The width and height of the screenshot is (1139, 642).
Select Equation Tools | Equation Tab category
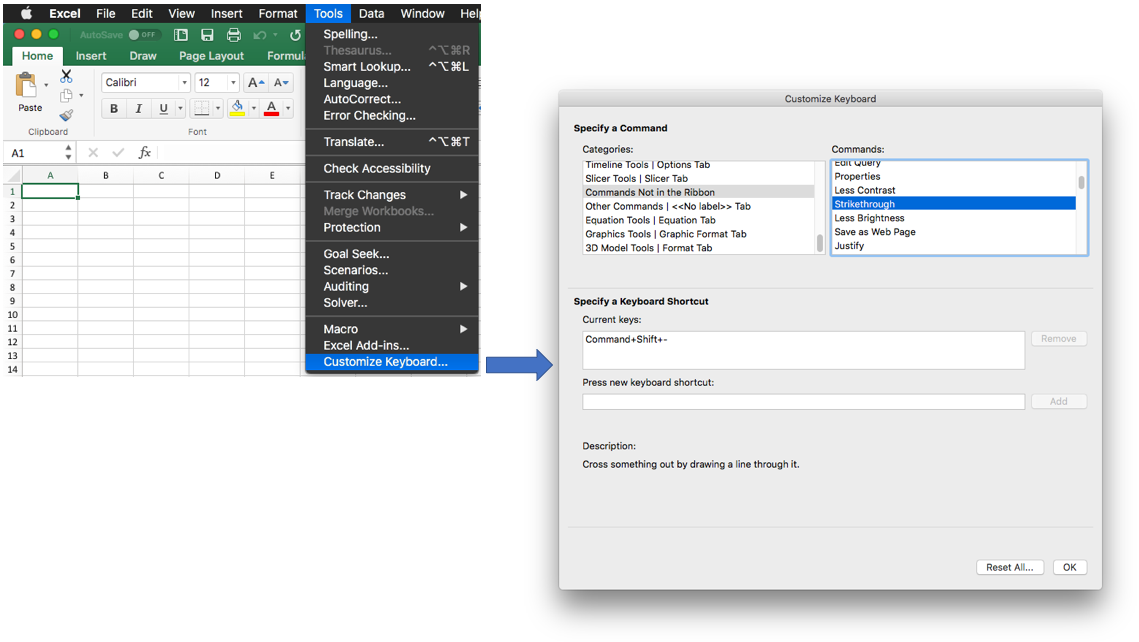coord(699,220)
